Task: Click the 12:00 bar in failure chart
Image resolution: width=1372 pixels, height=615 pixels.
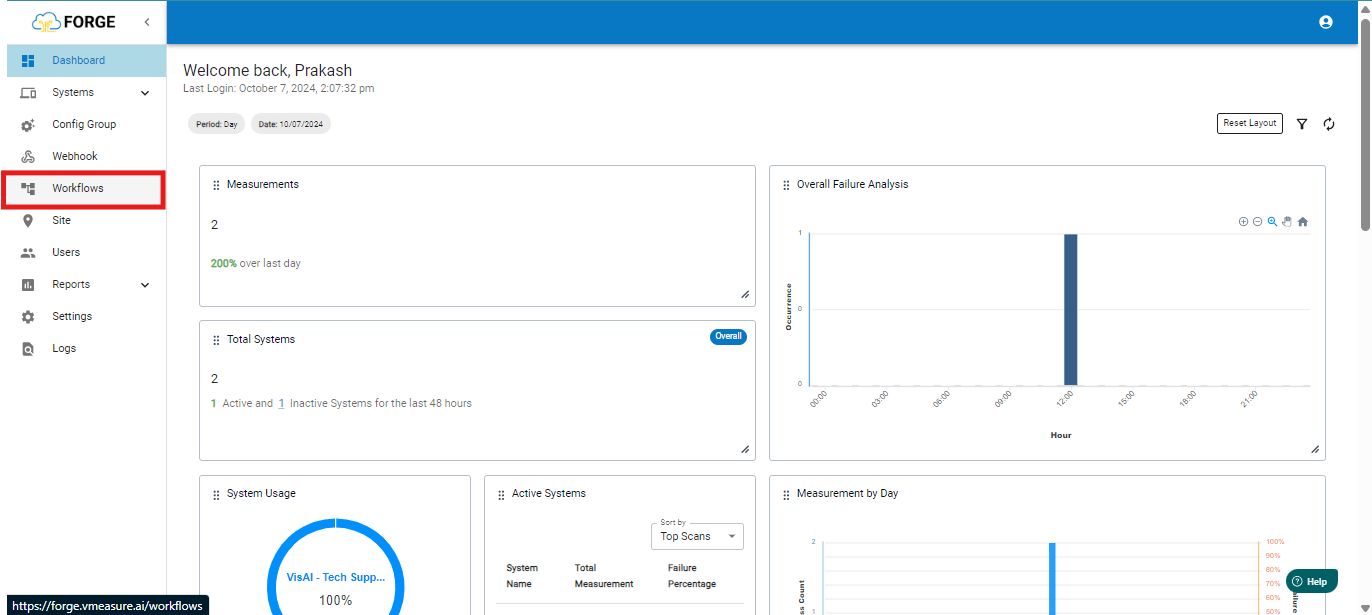Action: [x=1070, y=309]
